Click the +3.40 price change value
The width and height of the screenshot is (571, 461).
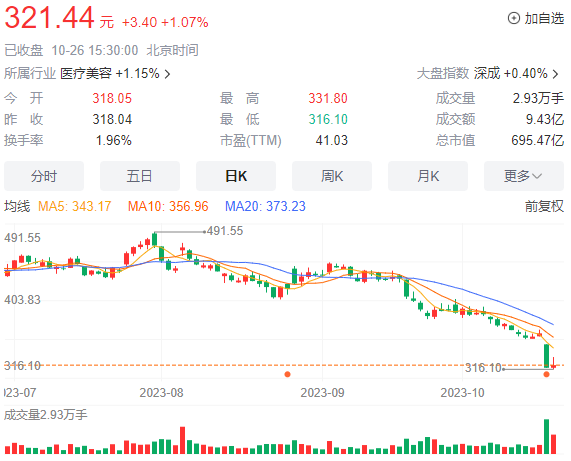139,22
